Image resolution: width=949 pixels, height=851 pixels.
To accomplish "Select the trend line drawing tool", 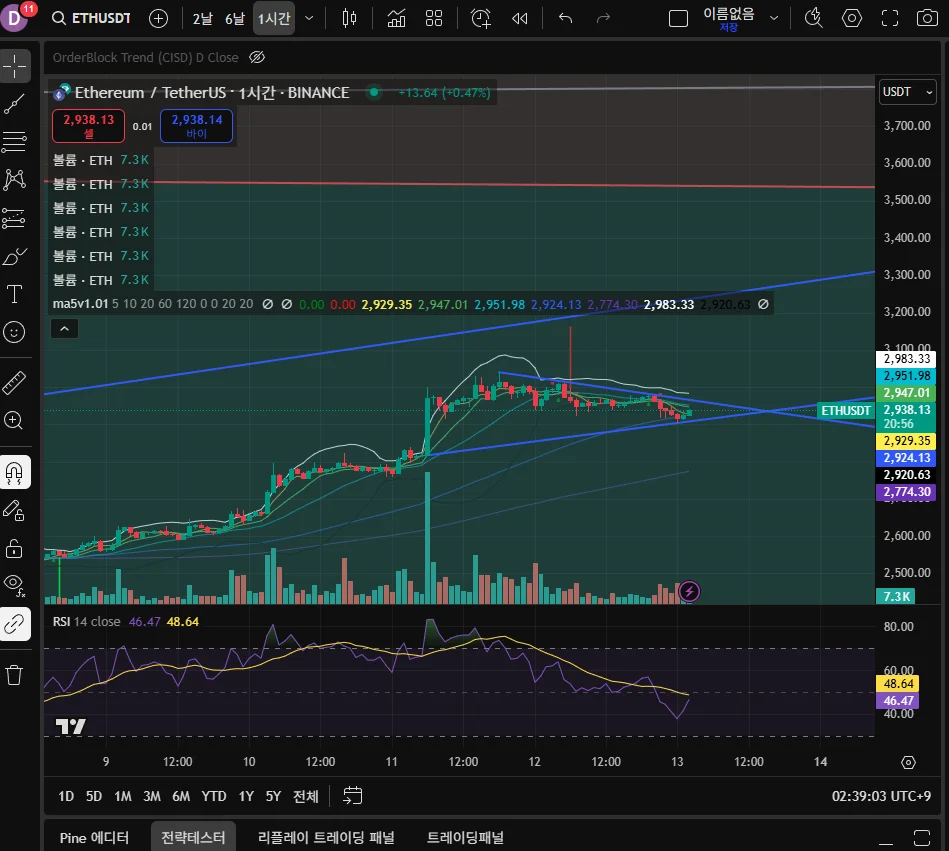I will click(15, 104).
